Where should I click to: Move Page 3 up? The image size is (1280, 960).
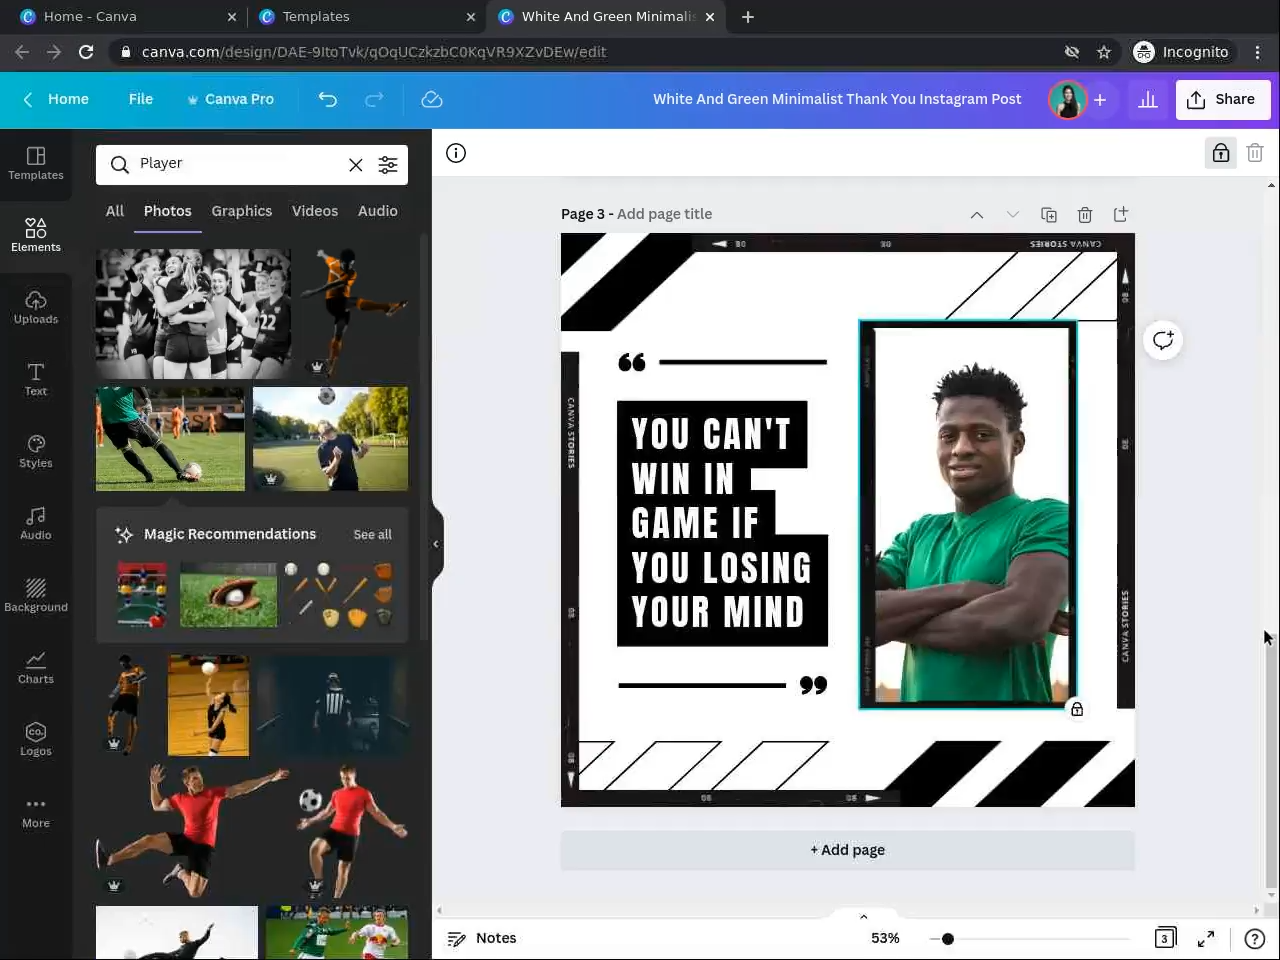(977, 214)
